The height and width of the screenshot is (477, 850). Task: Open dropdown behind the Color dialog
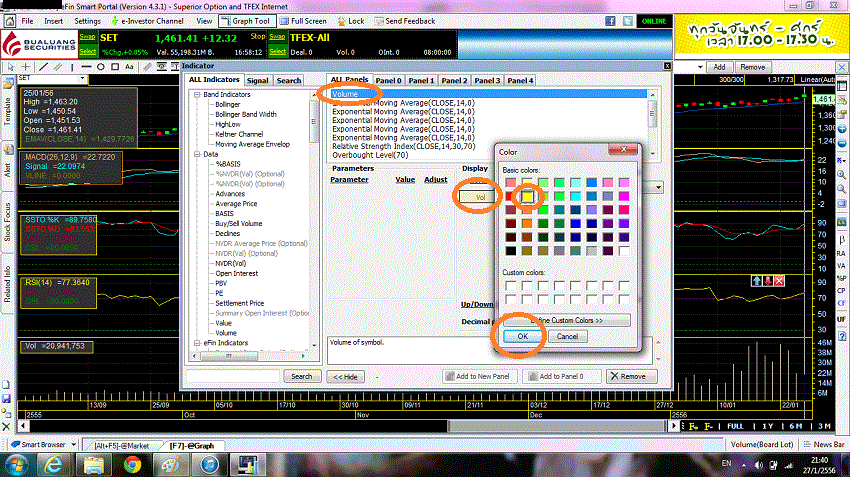(659, 188)
